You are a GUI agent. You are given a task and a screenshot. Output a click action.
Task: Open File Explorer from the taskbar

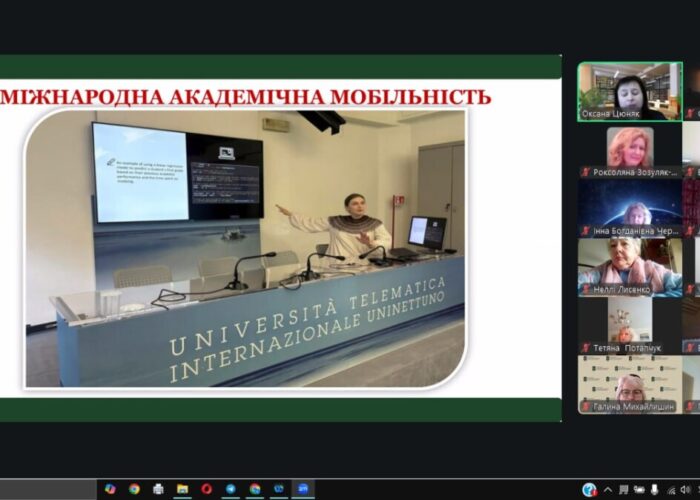(182, 489)
